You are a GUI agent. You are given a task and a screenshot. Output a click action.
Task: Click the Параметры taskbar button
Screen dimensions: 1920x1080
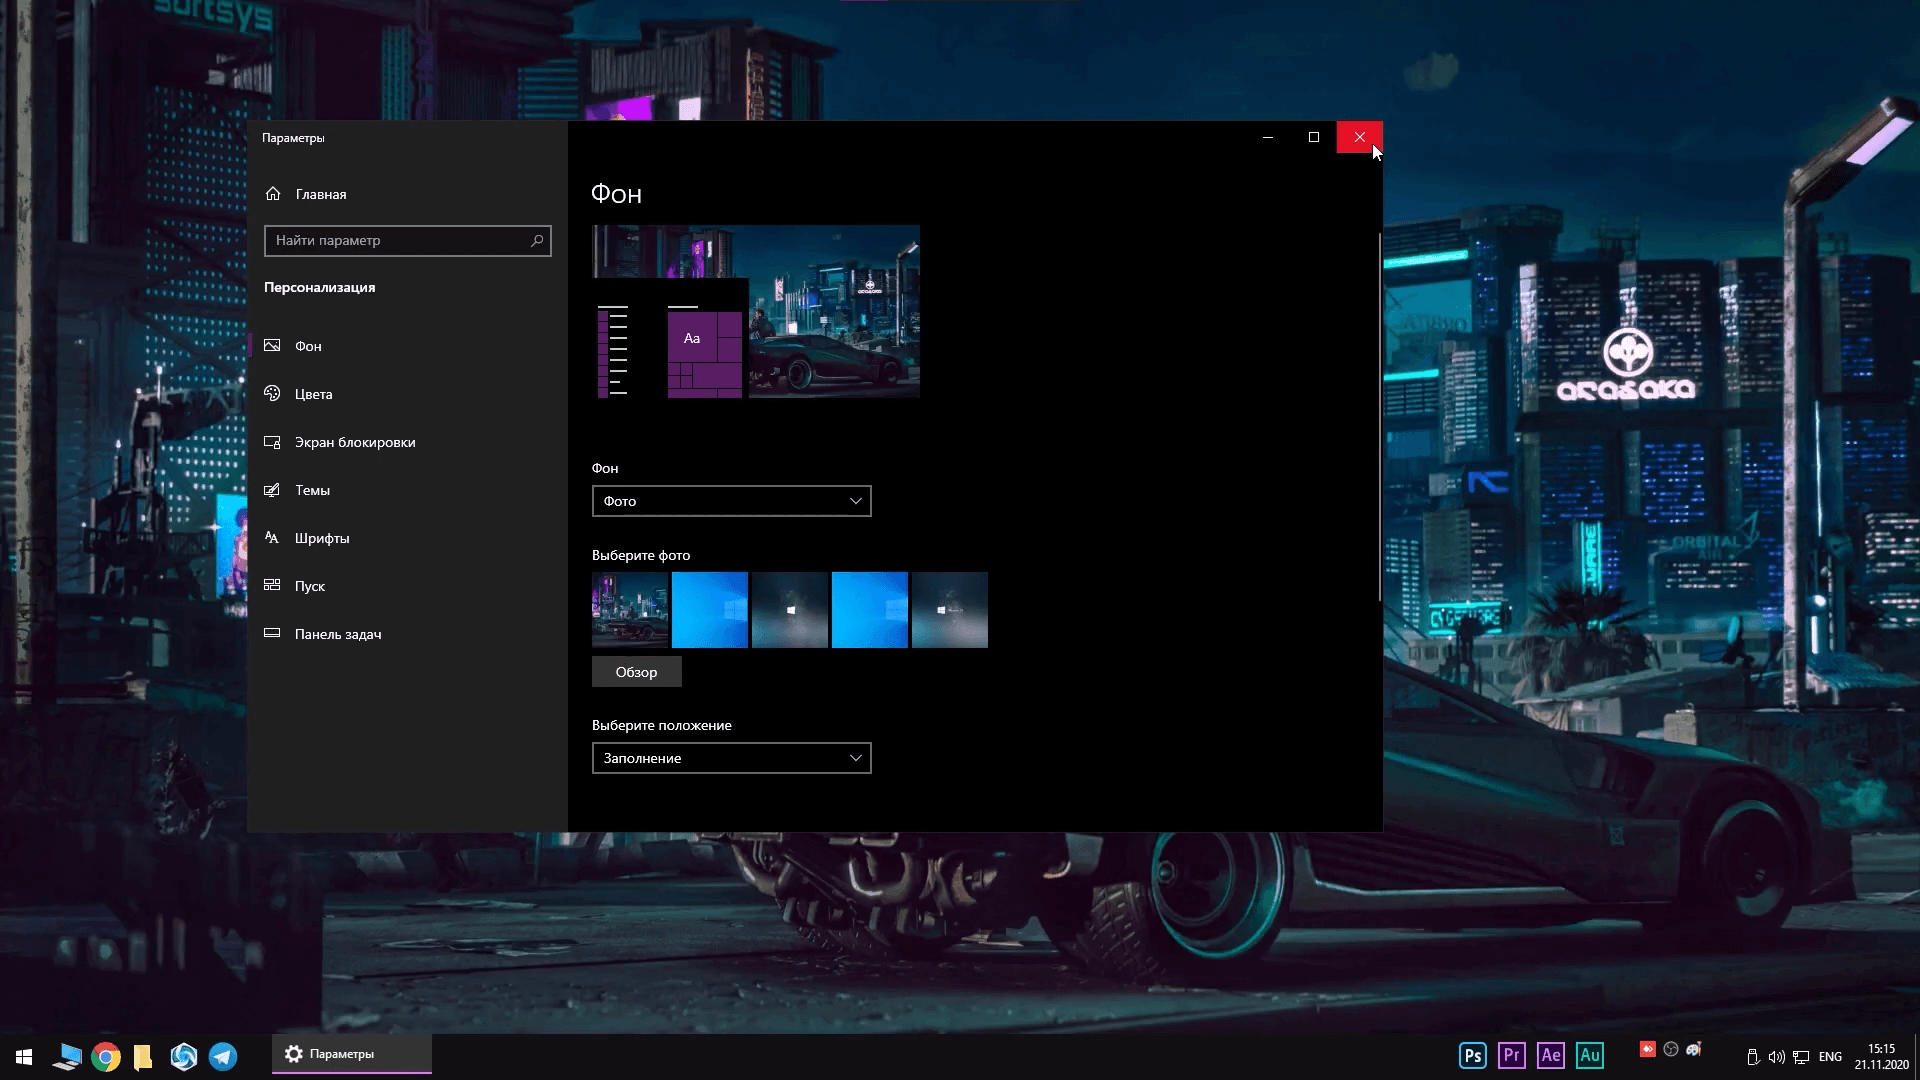(352, 1054)
